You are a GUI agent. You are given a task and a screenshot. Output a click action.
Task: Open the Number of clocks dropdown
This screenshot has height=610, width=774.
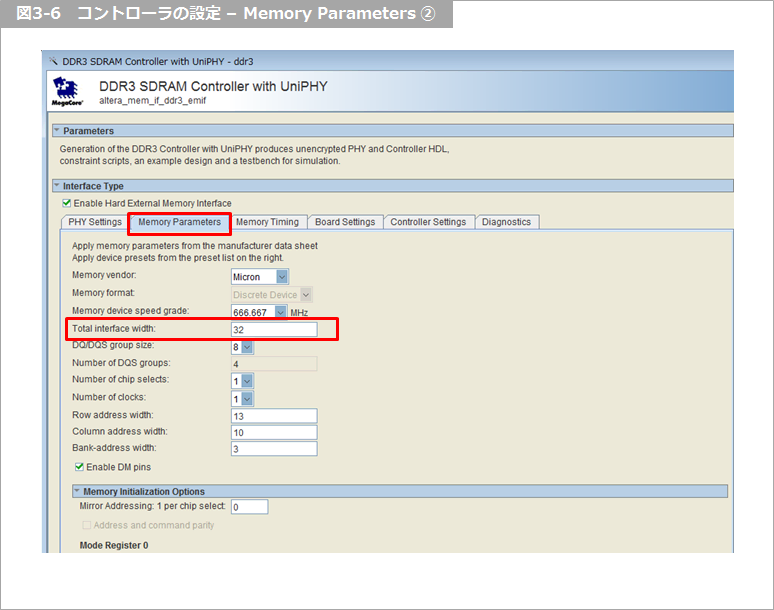[x=247, y=398]
